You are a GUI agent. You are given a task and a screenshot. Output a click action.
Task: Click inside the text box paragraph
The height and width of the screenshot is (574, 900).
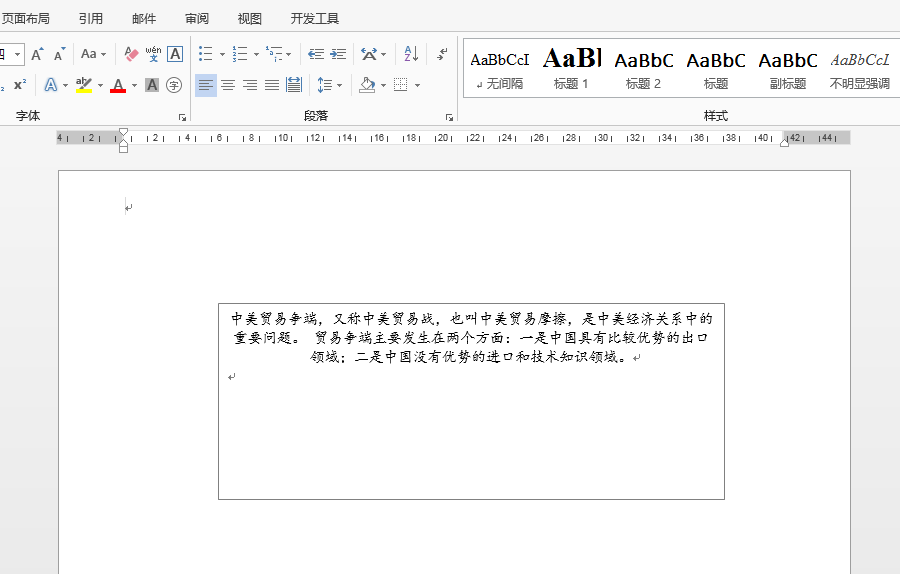click(x=471, y=338)
